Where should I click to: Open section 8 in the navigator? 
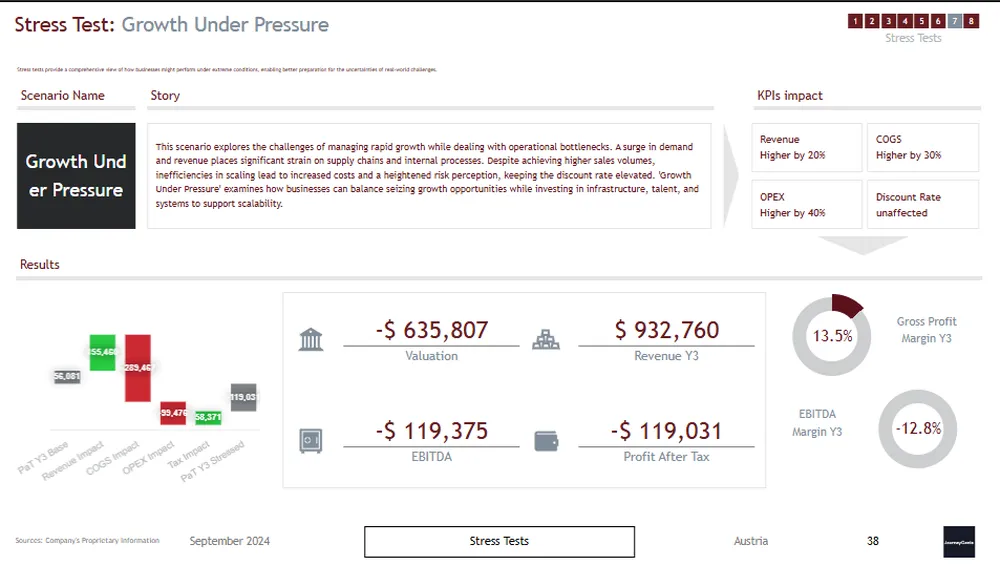tap(971, 21)
